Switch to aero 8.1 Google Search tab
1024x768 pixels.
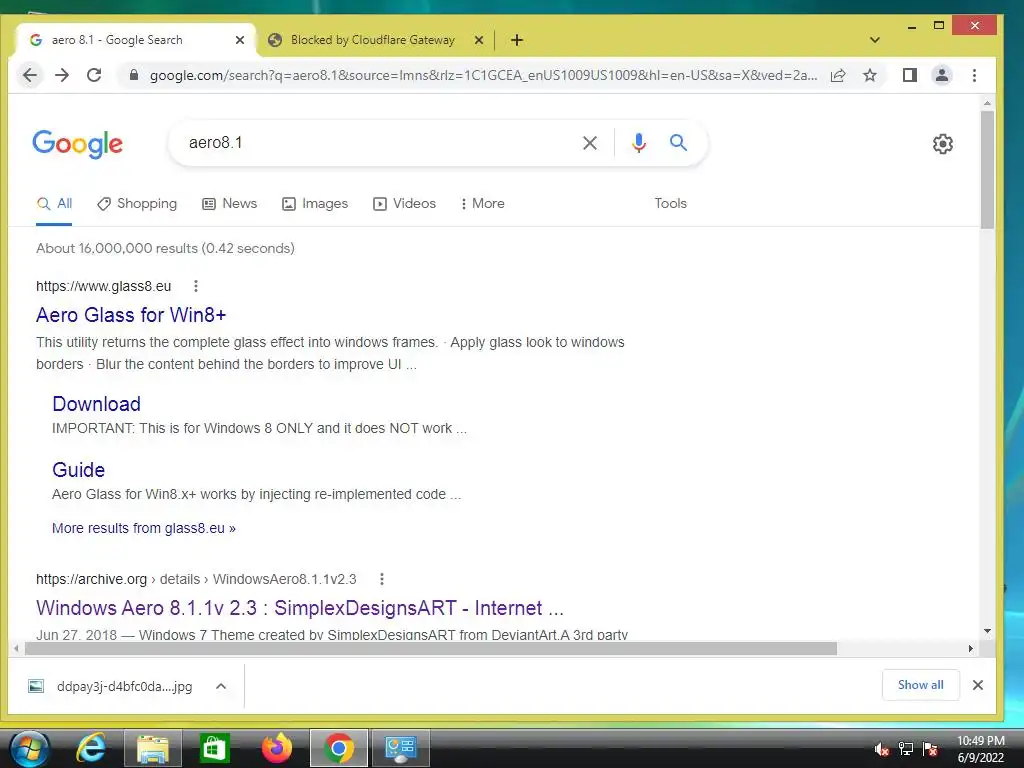(134, 40)
